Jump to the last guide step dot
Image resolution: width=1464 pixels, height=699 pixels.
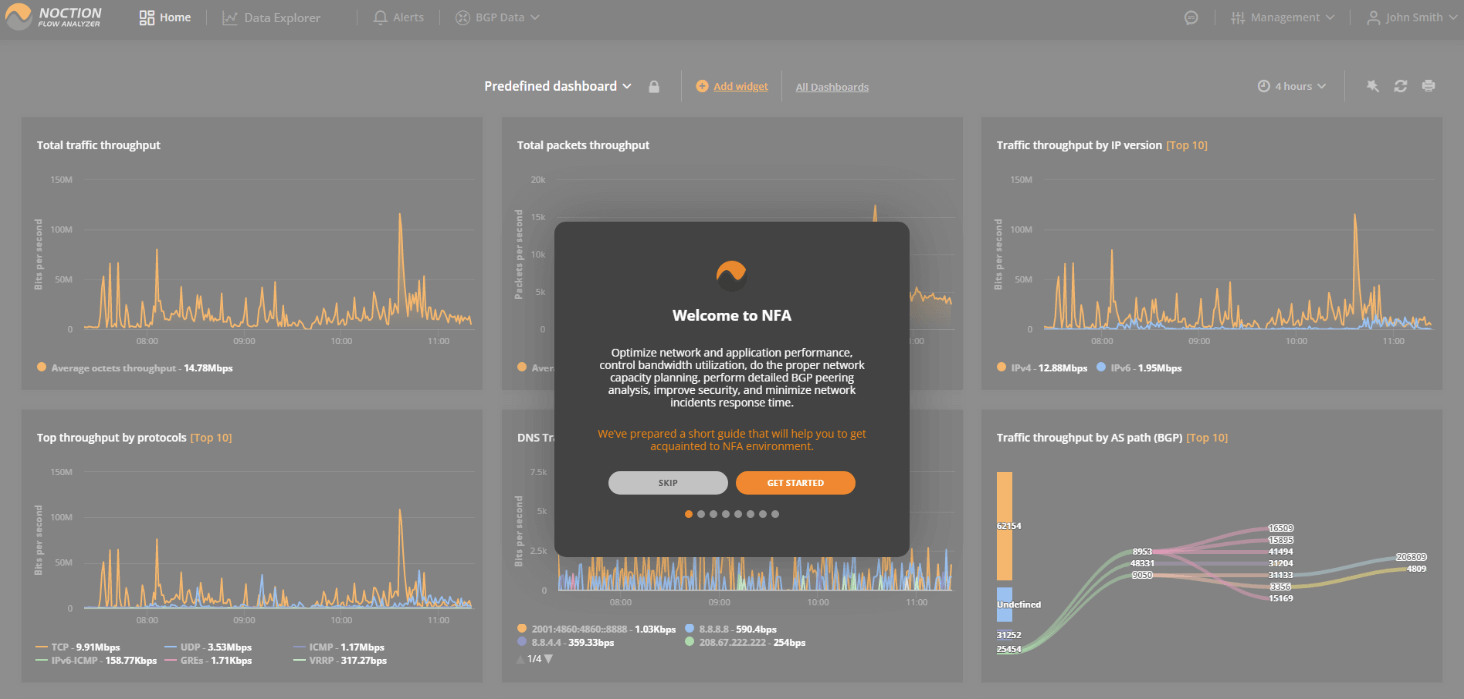point(775,514)
